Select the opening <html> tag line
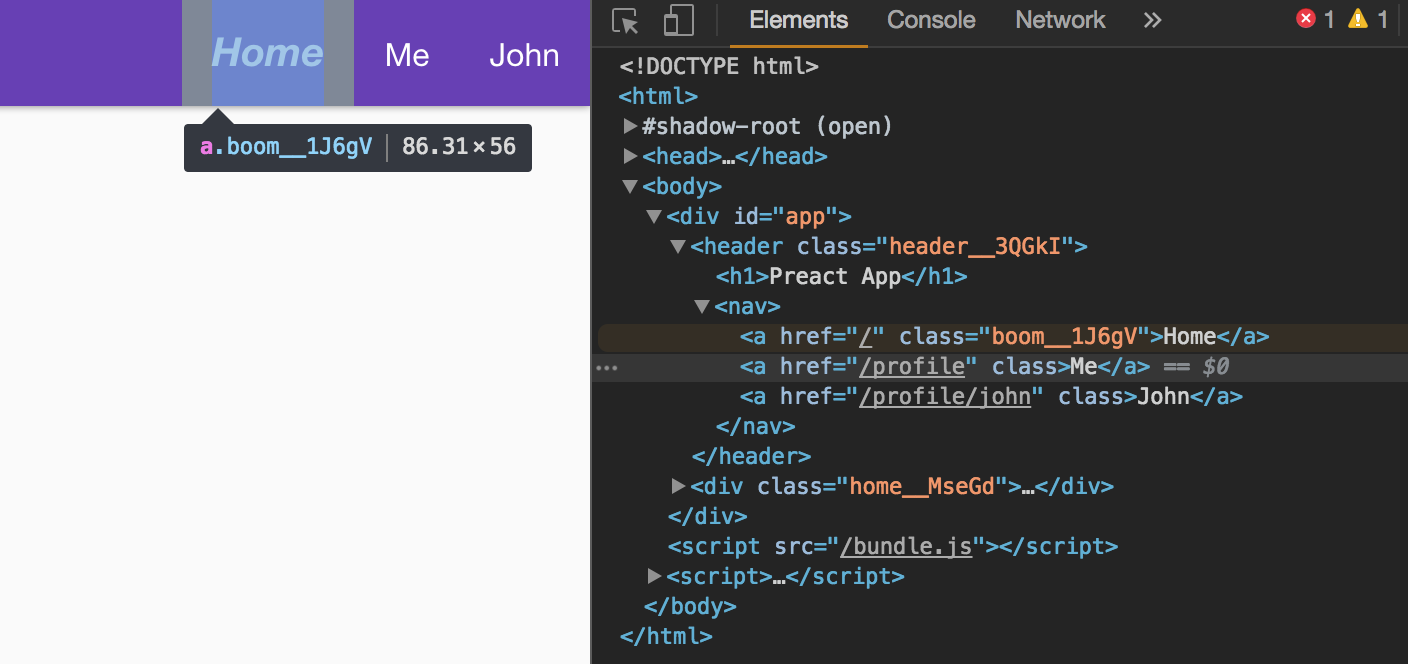 coord(658,96)
